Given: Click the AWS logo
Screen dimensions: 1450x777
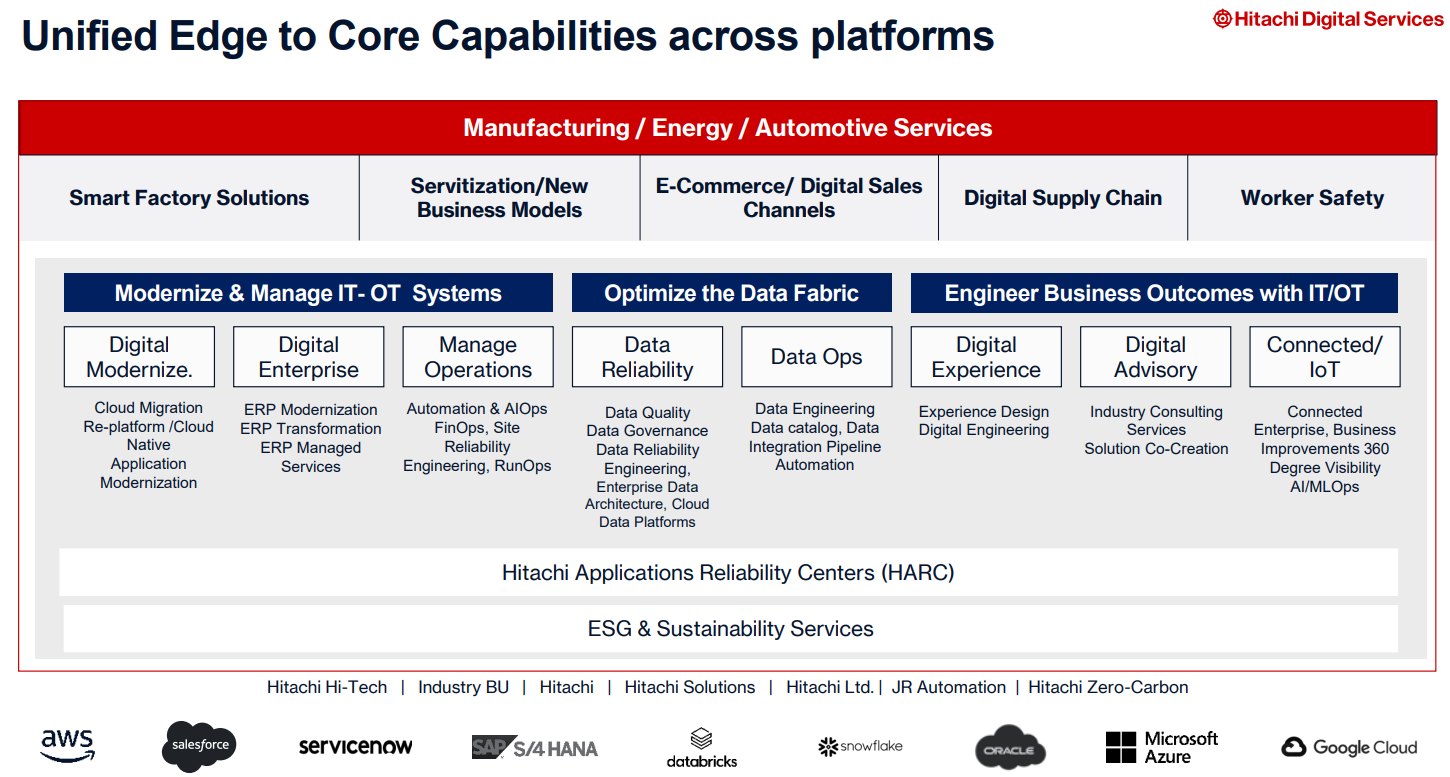Looking at the screenshot, I should point(67,746).
